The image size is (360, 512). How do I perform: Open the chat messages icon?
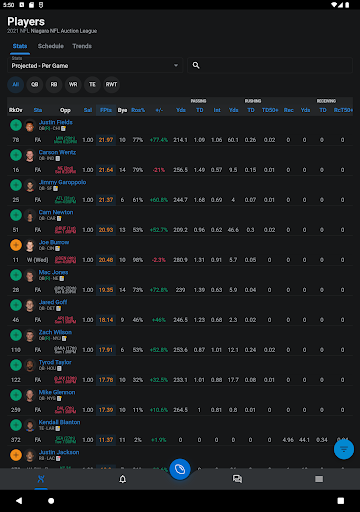(237, 479)
